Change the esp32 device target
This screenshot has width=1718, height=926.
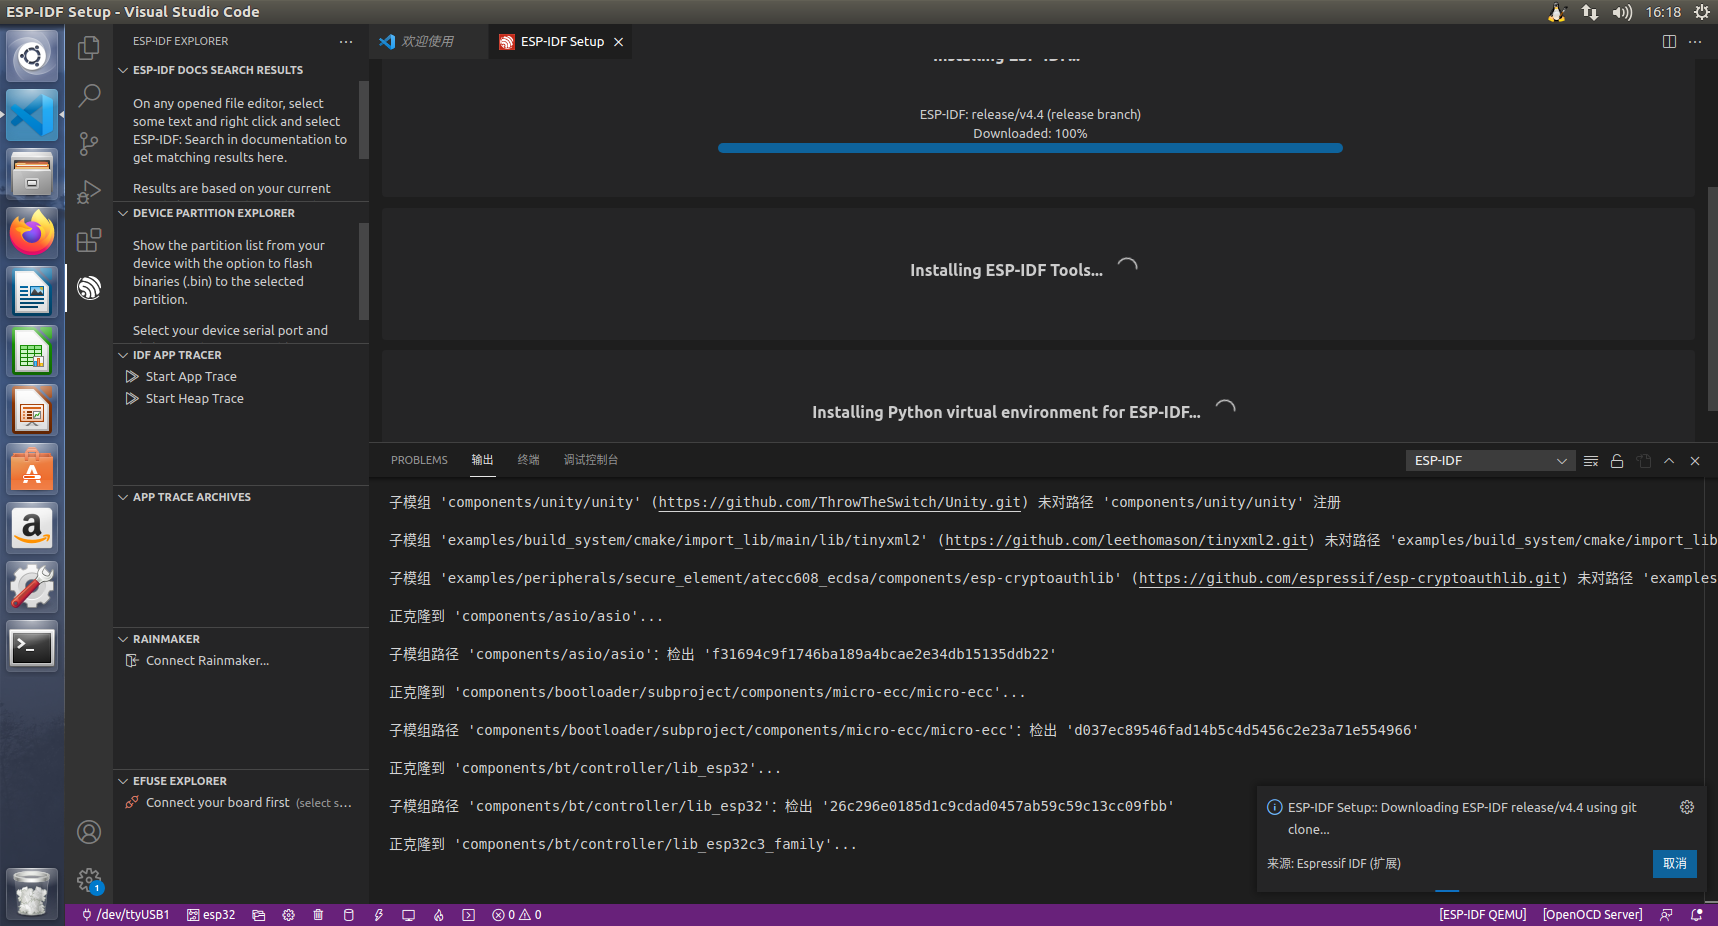point(211,914)
